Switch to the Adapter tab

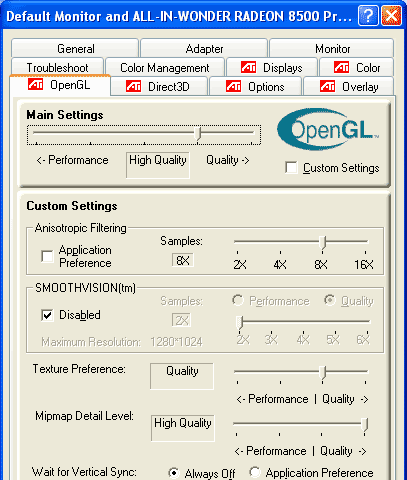tap(204, 49)
